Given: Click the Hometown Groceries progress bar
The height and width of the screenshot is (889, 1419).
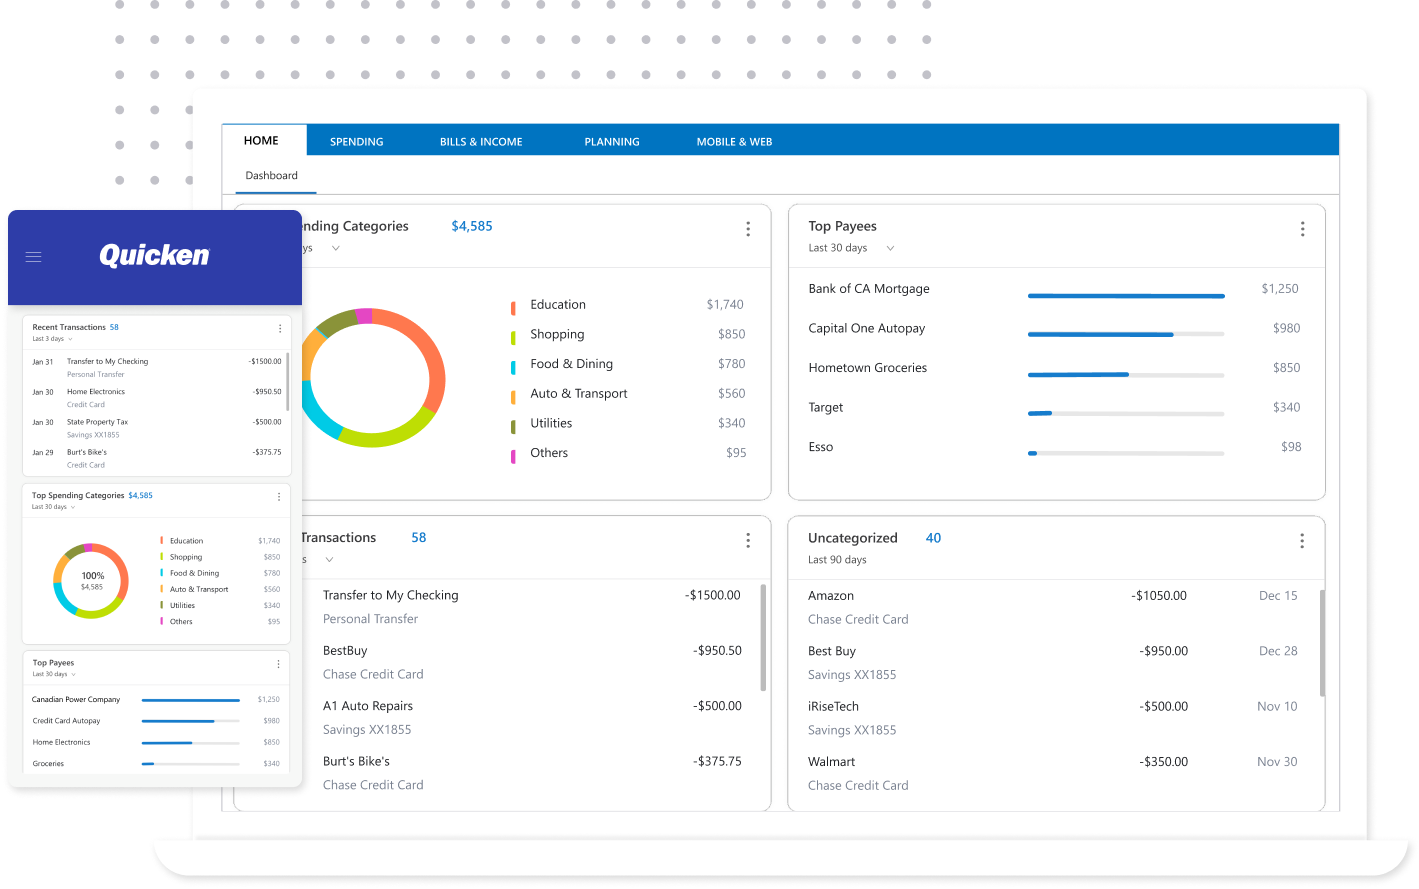Looking at the screenshot, I should coord(1126,375).
